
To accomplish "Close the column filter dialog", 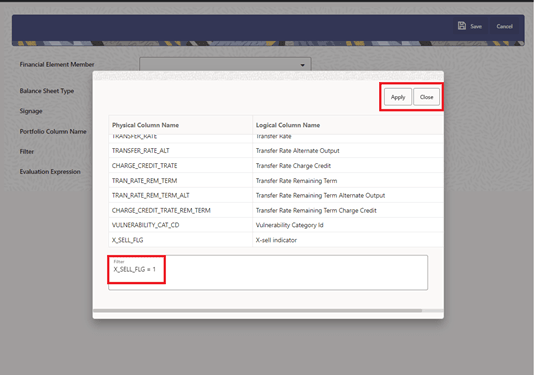I will 426,97.
